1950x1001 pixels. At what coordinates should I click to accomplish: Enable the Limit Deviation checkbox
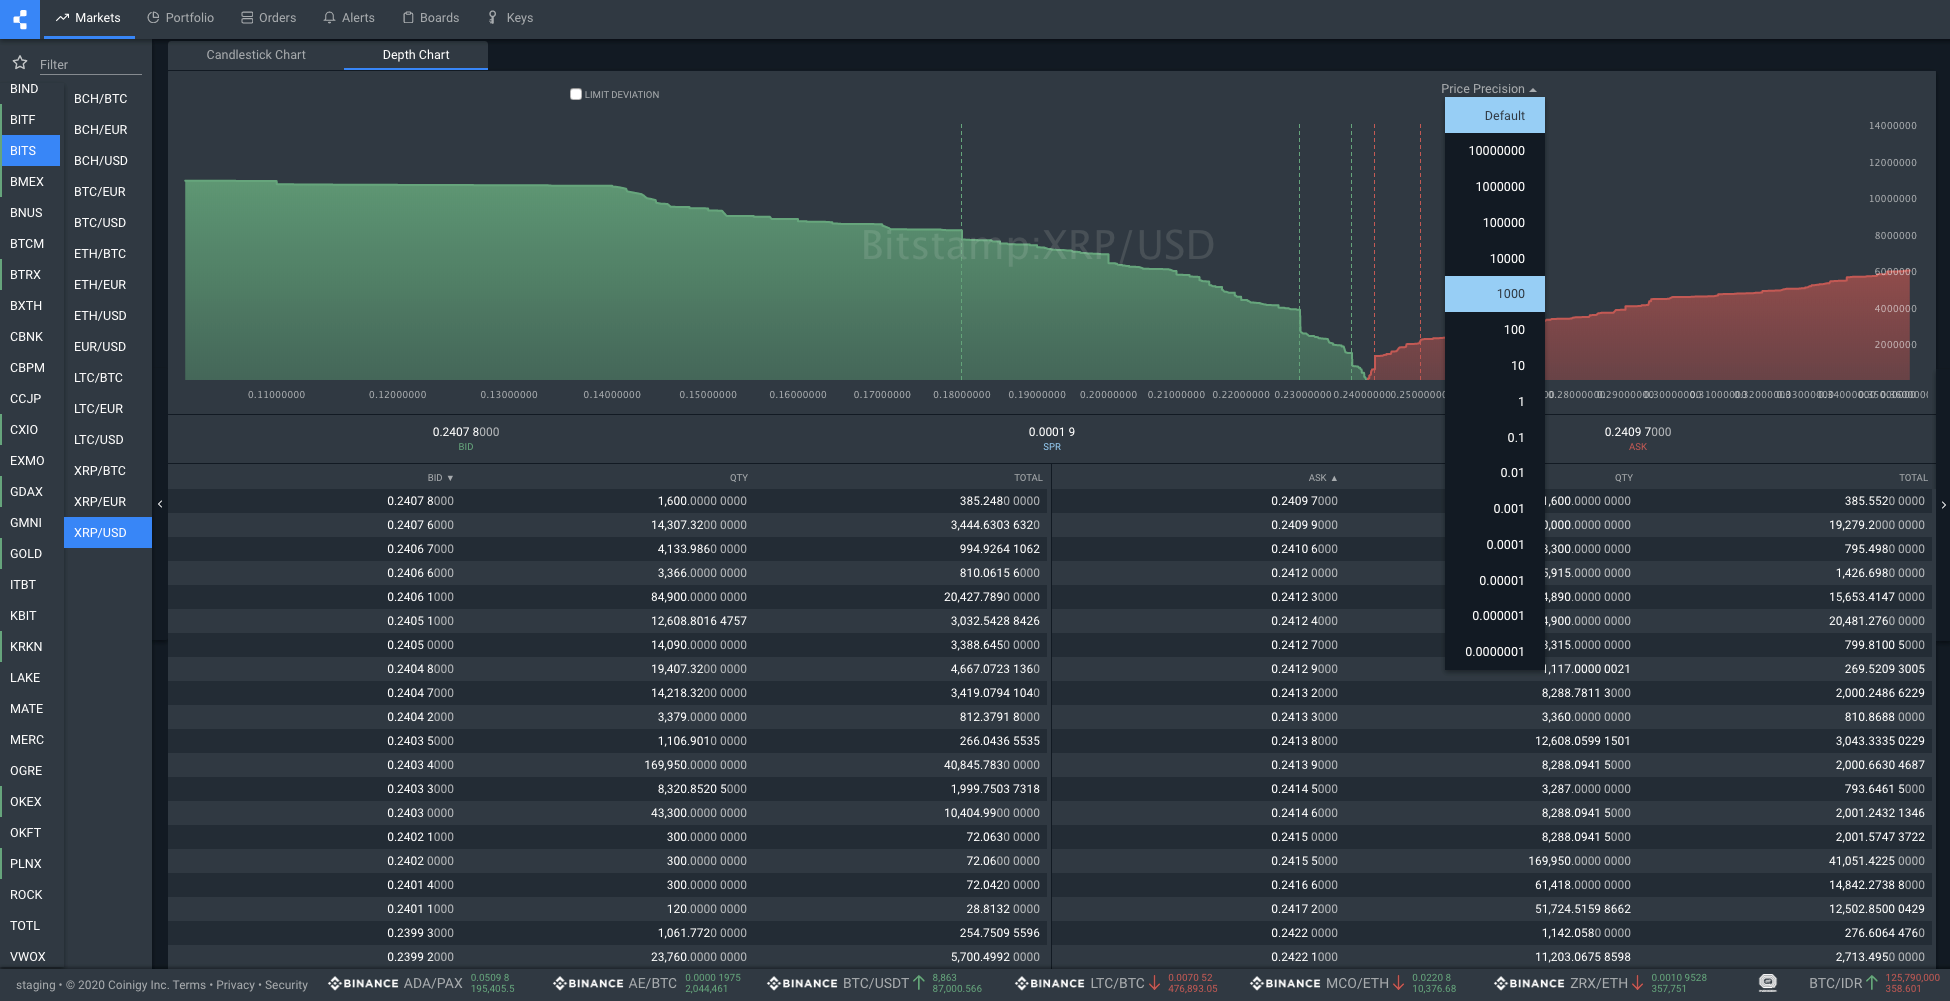(x=576, y=94)
